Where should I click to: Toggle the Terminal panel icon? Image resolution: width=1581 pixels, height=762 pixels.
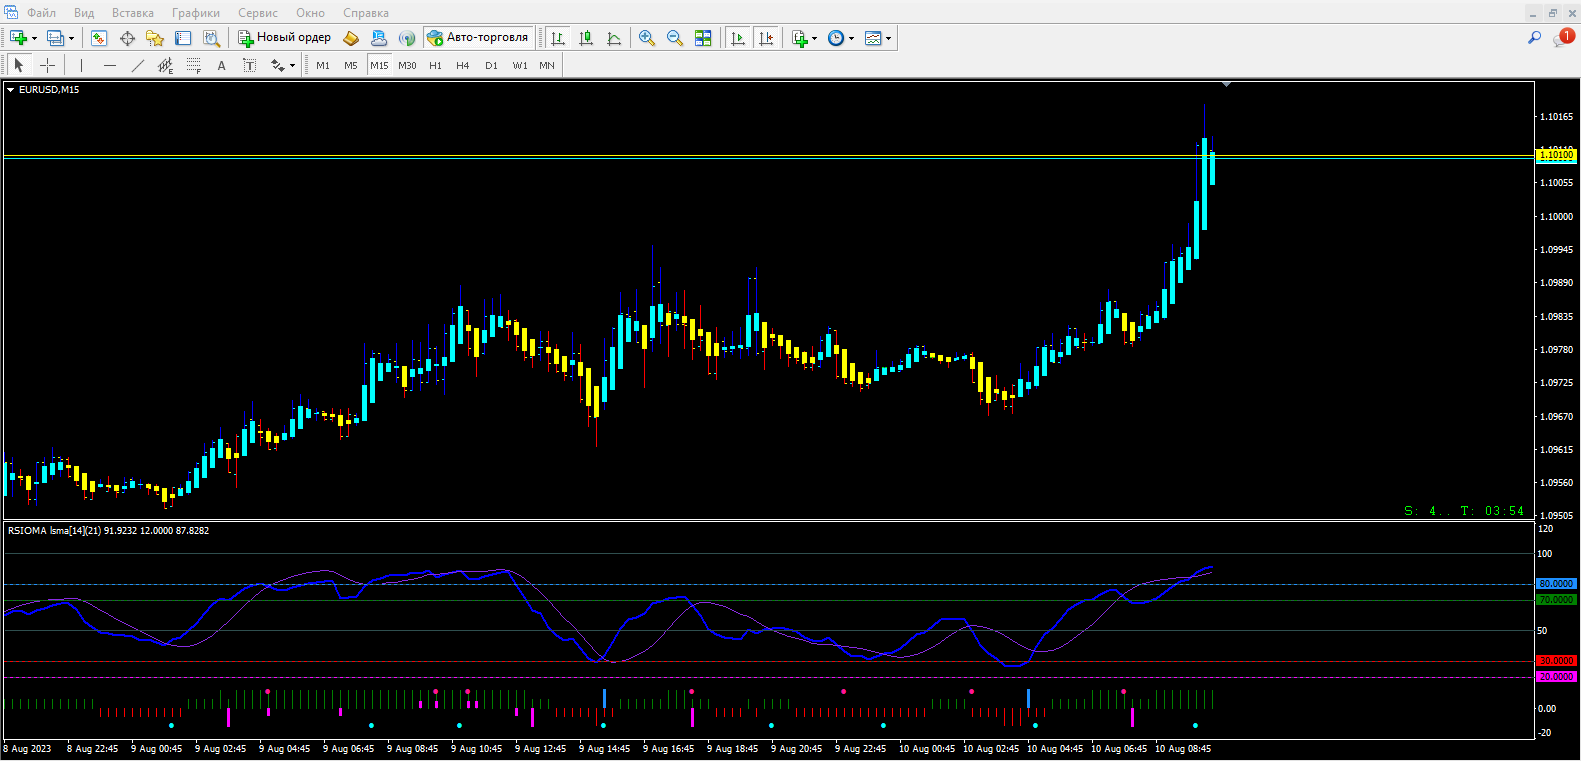pyautogui.click(x=183, y=38)
